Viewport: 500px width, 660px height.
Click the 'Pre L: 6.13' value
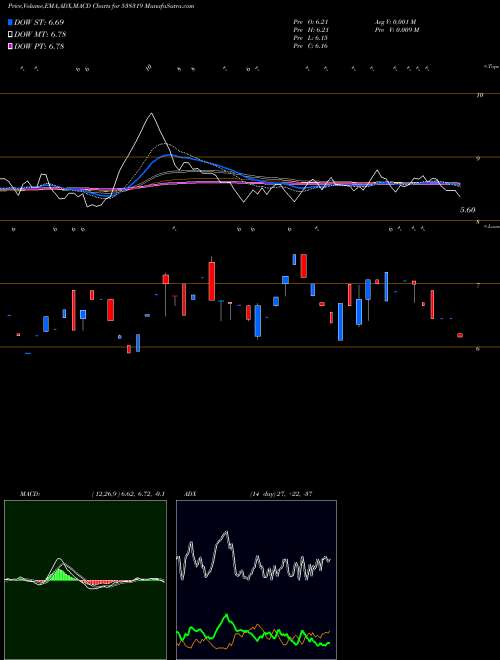pyautogui.click(x=311, y=38)
